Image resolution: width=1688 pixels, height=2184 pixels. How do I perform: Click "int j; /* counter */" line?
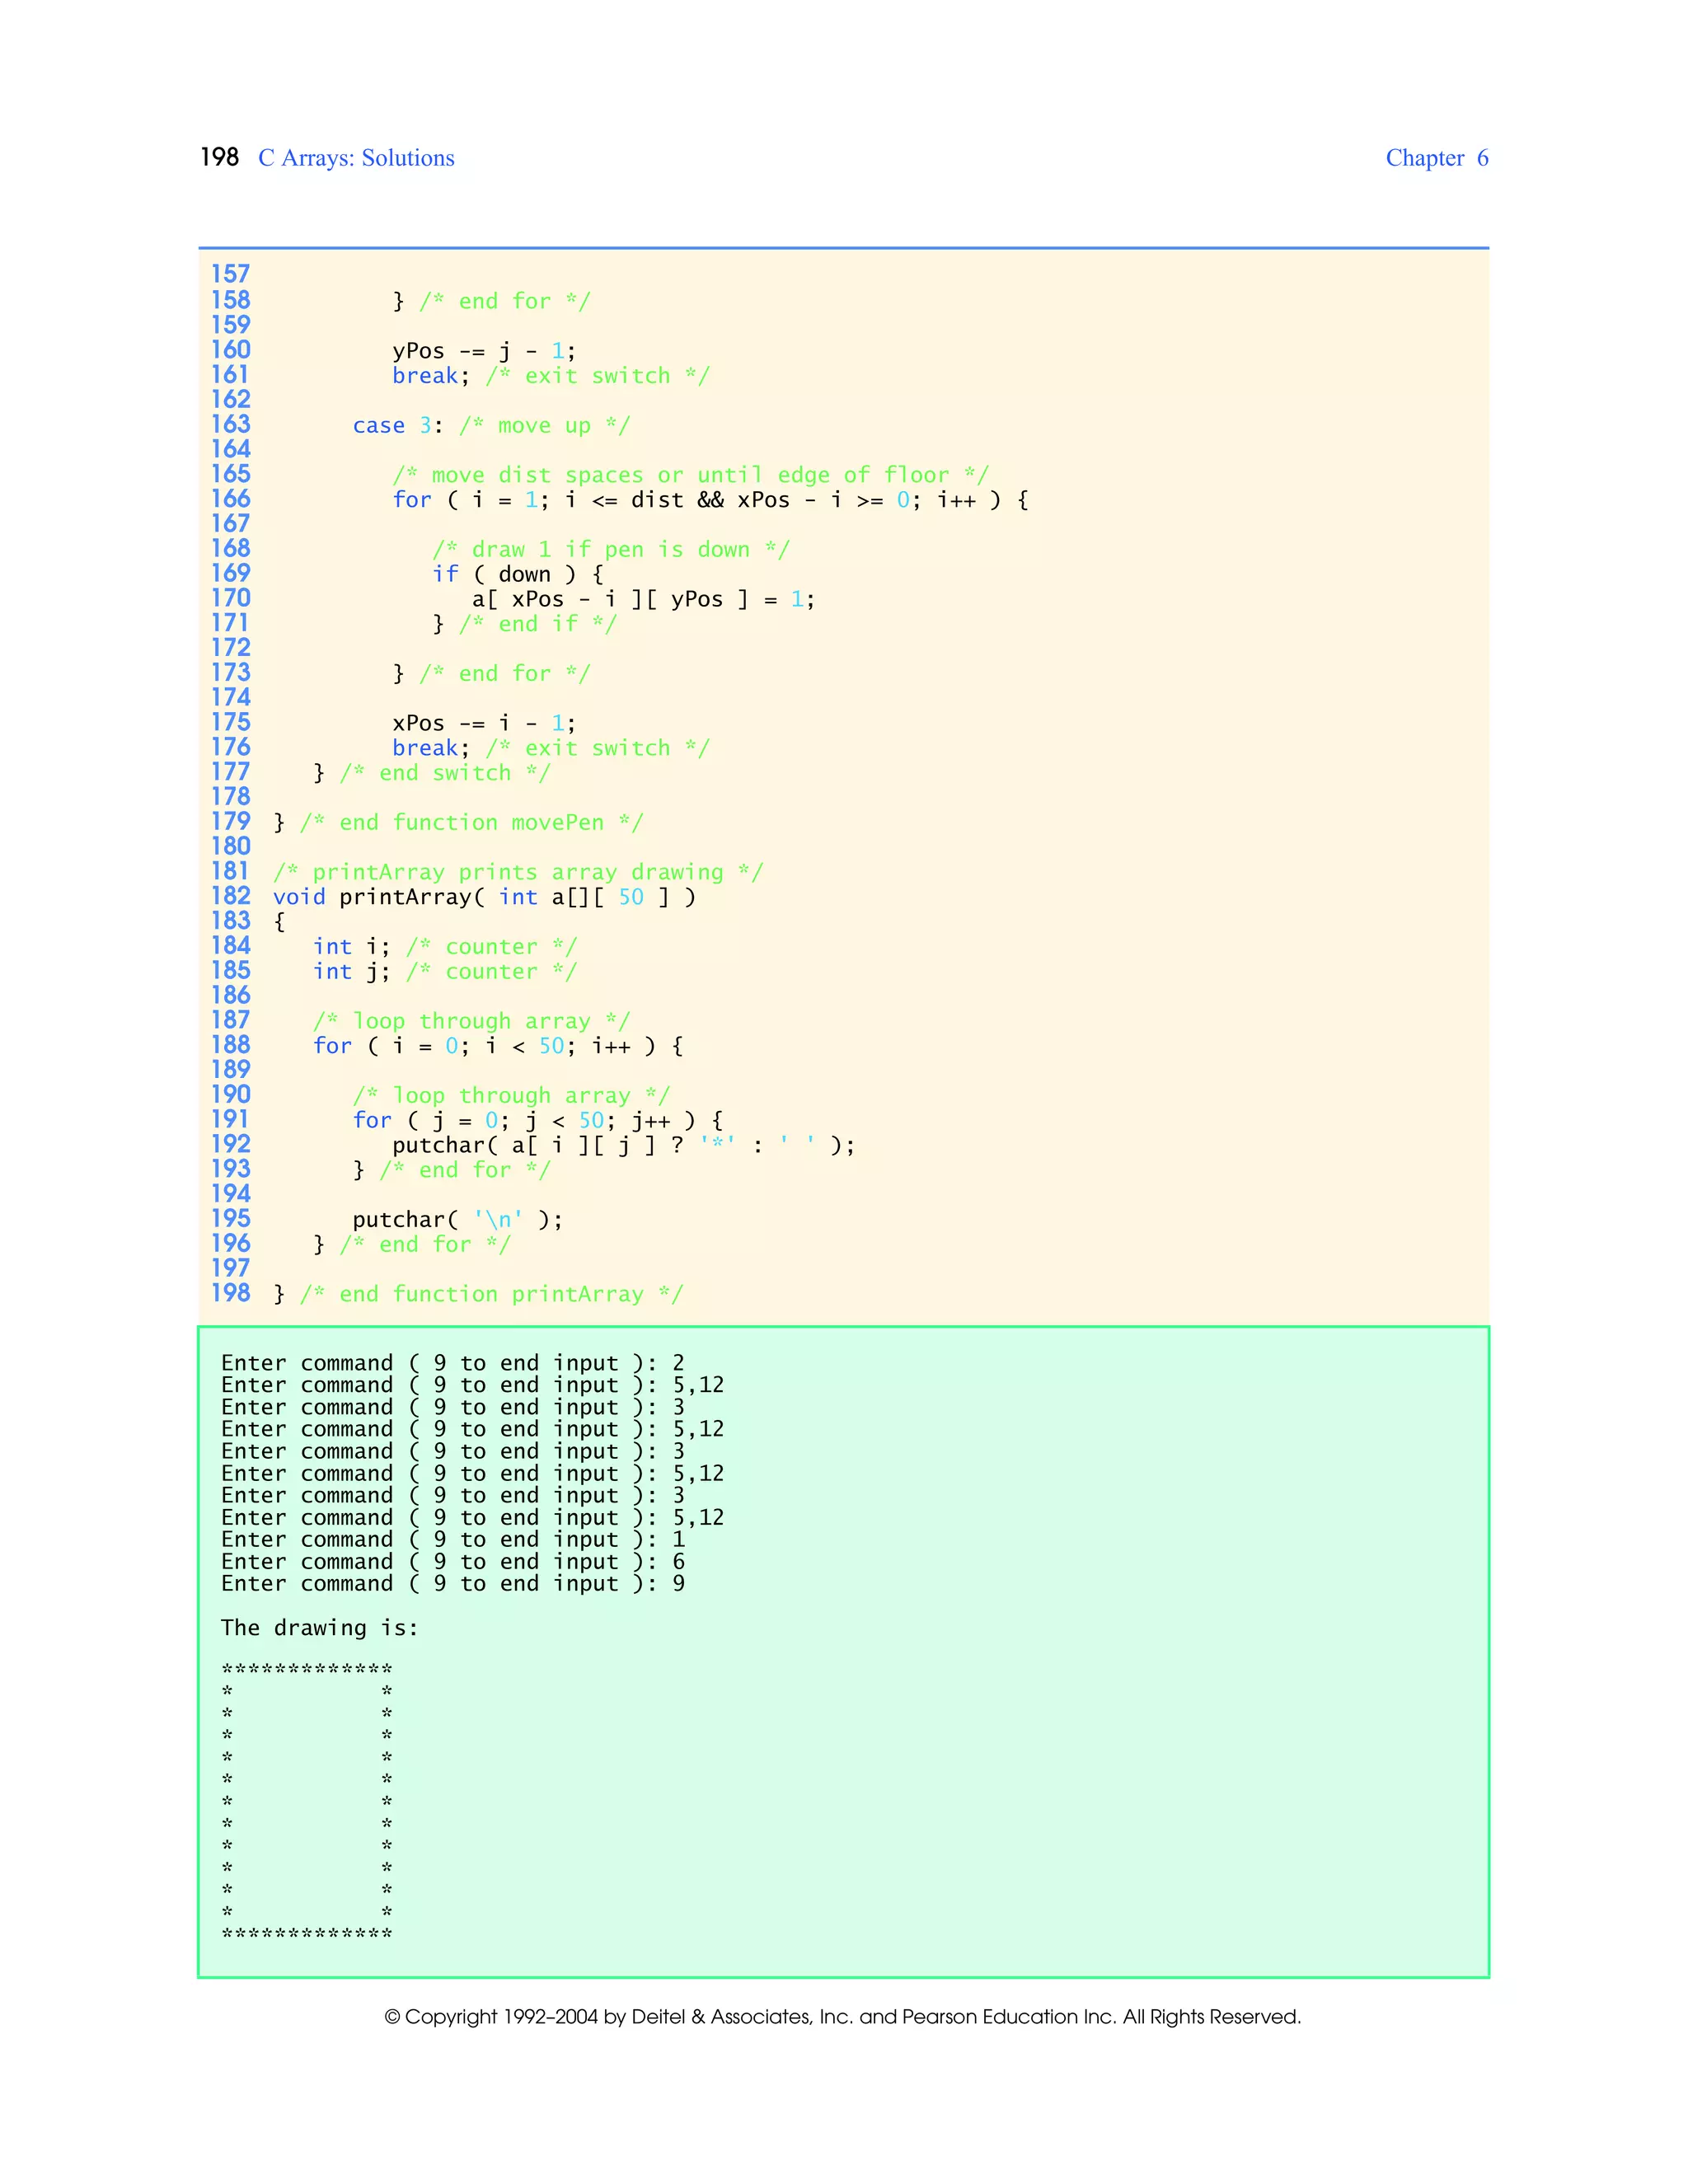pos(445,972)
